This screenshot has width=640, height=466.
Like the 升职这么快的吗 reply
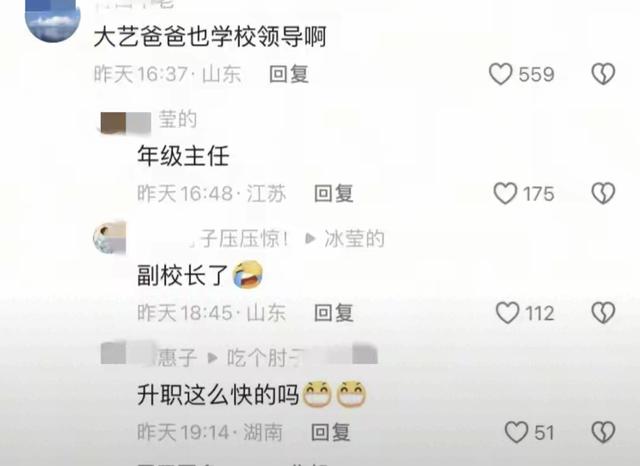click(x=516, y=432)
